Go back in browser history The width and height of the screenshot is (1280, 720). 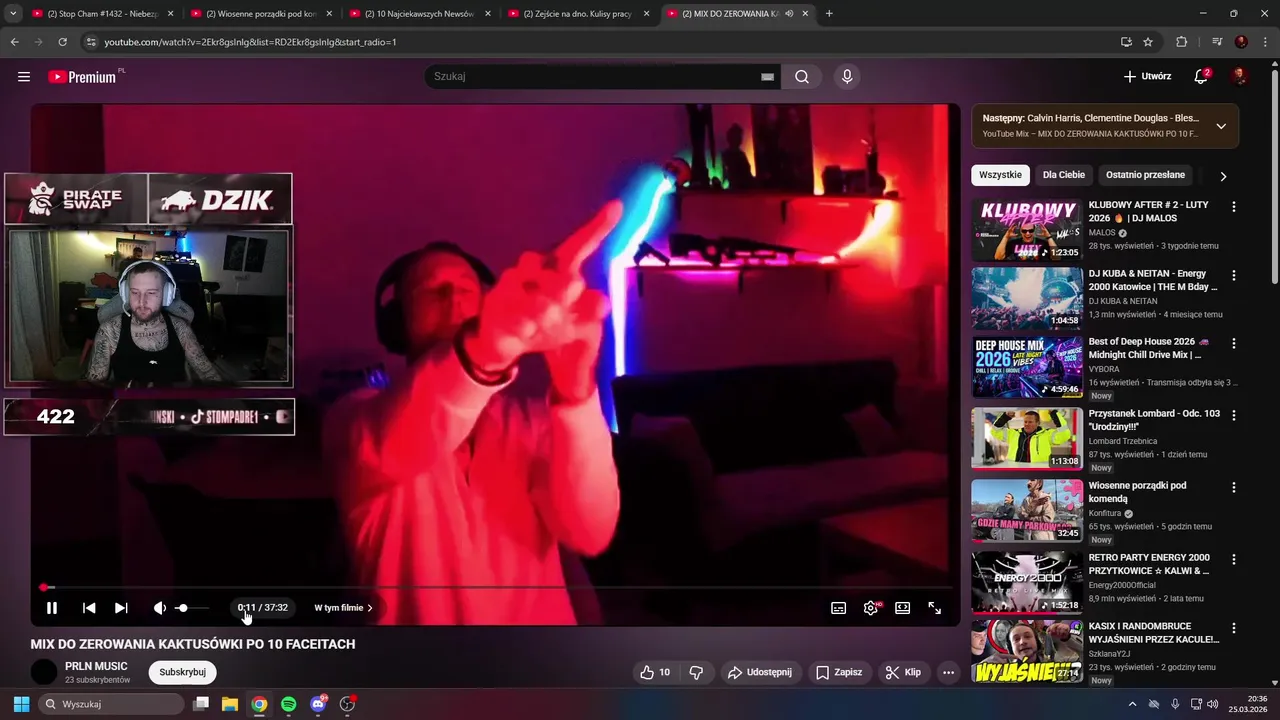[x=14, y=42]
